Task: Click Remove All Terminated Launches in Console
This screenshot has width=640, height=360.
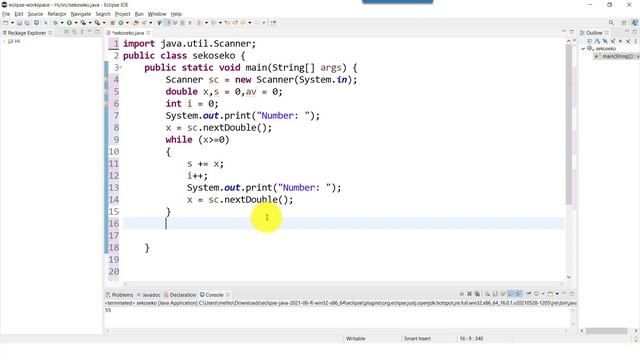Action: point(477,294)
